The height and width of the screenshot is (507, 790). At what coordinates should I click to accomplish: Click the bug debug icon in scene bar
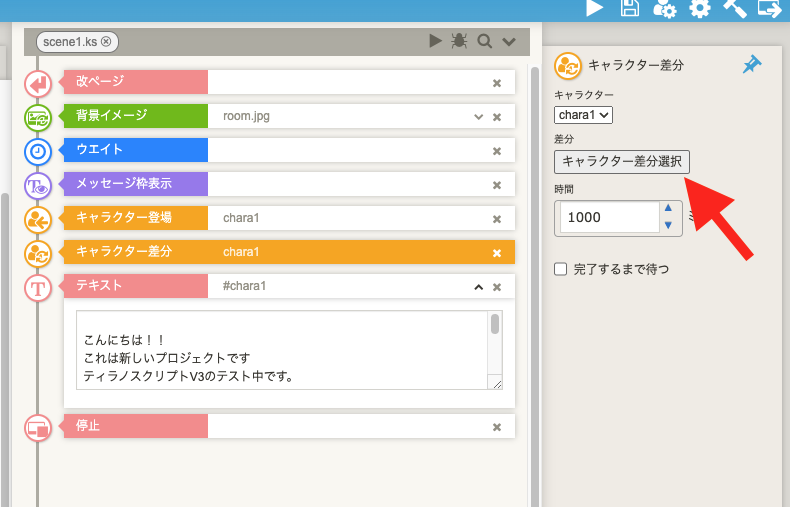pyautogui.click(x=459, y=41)
